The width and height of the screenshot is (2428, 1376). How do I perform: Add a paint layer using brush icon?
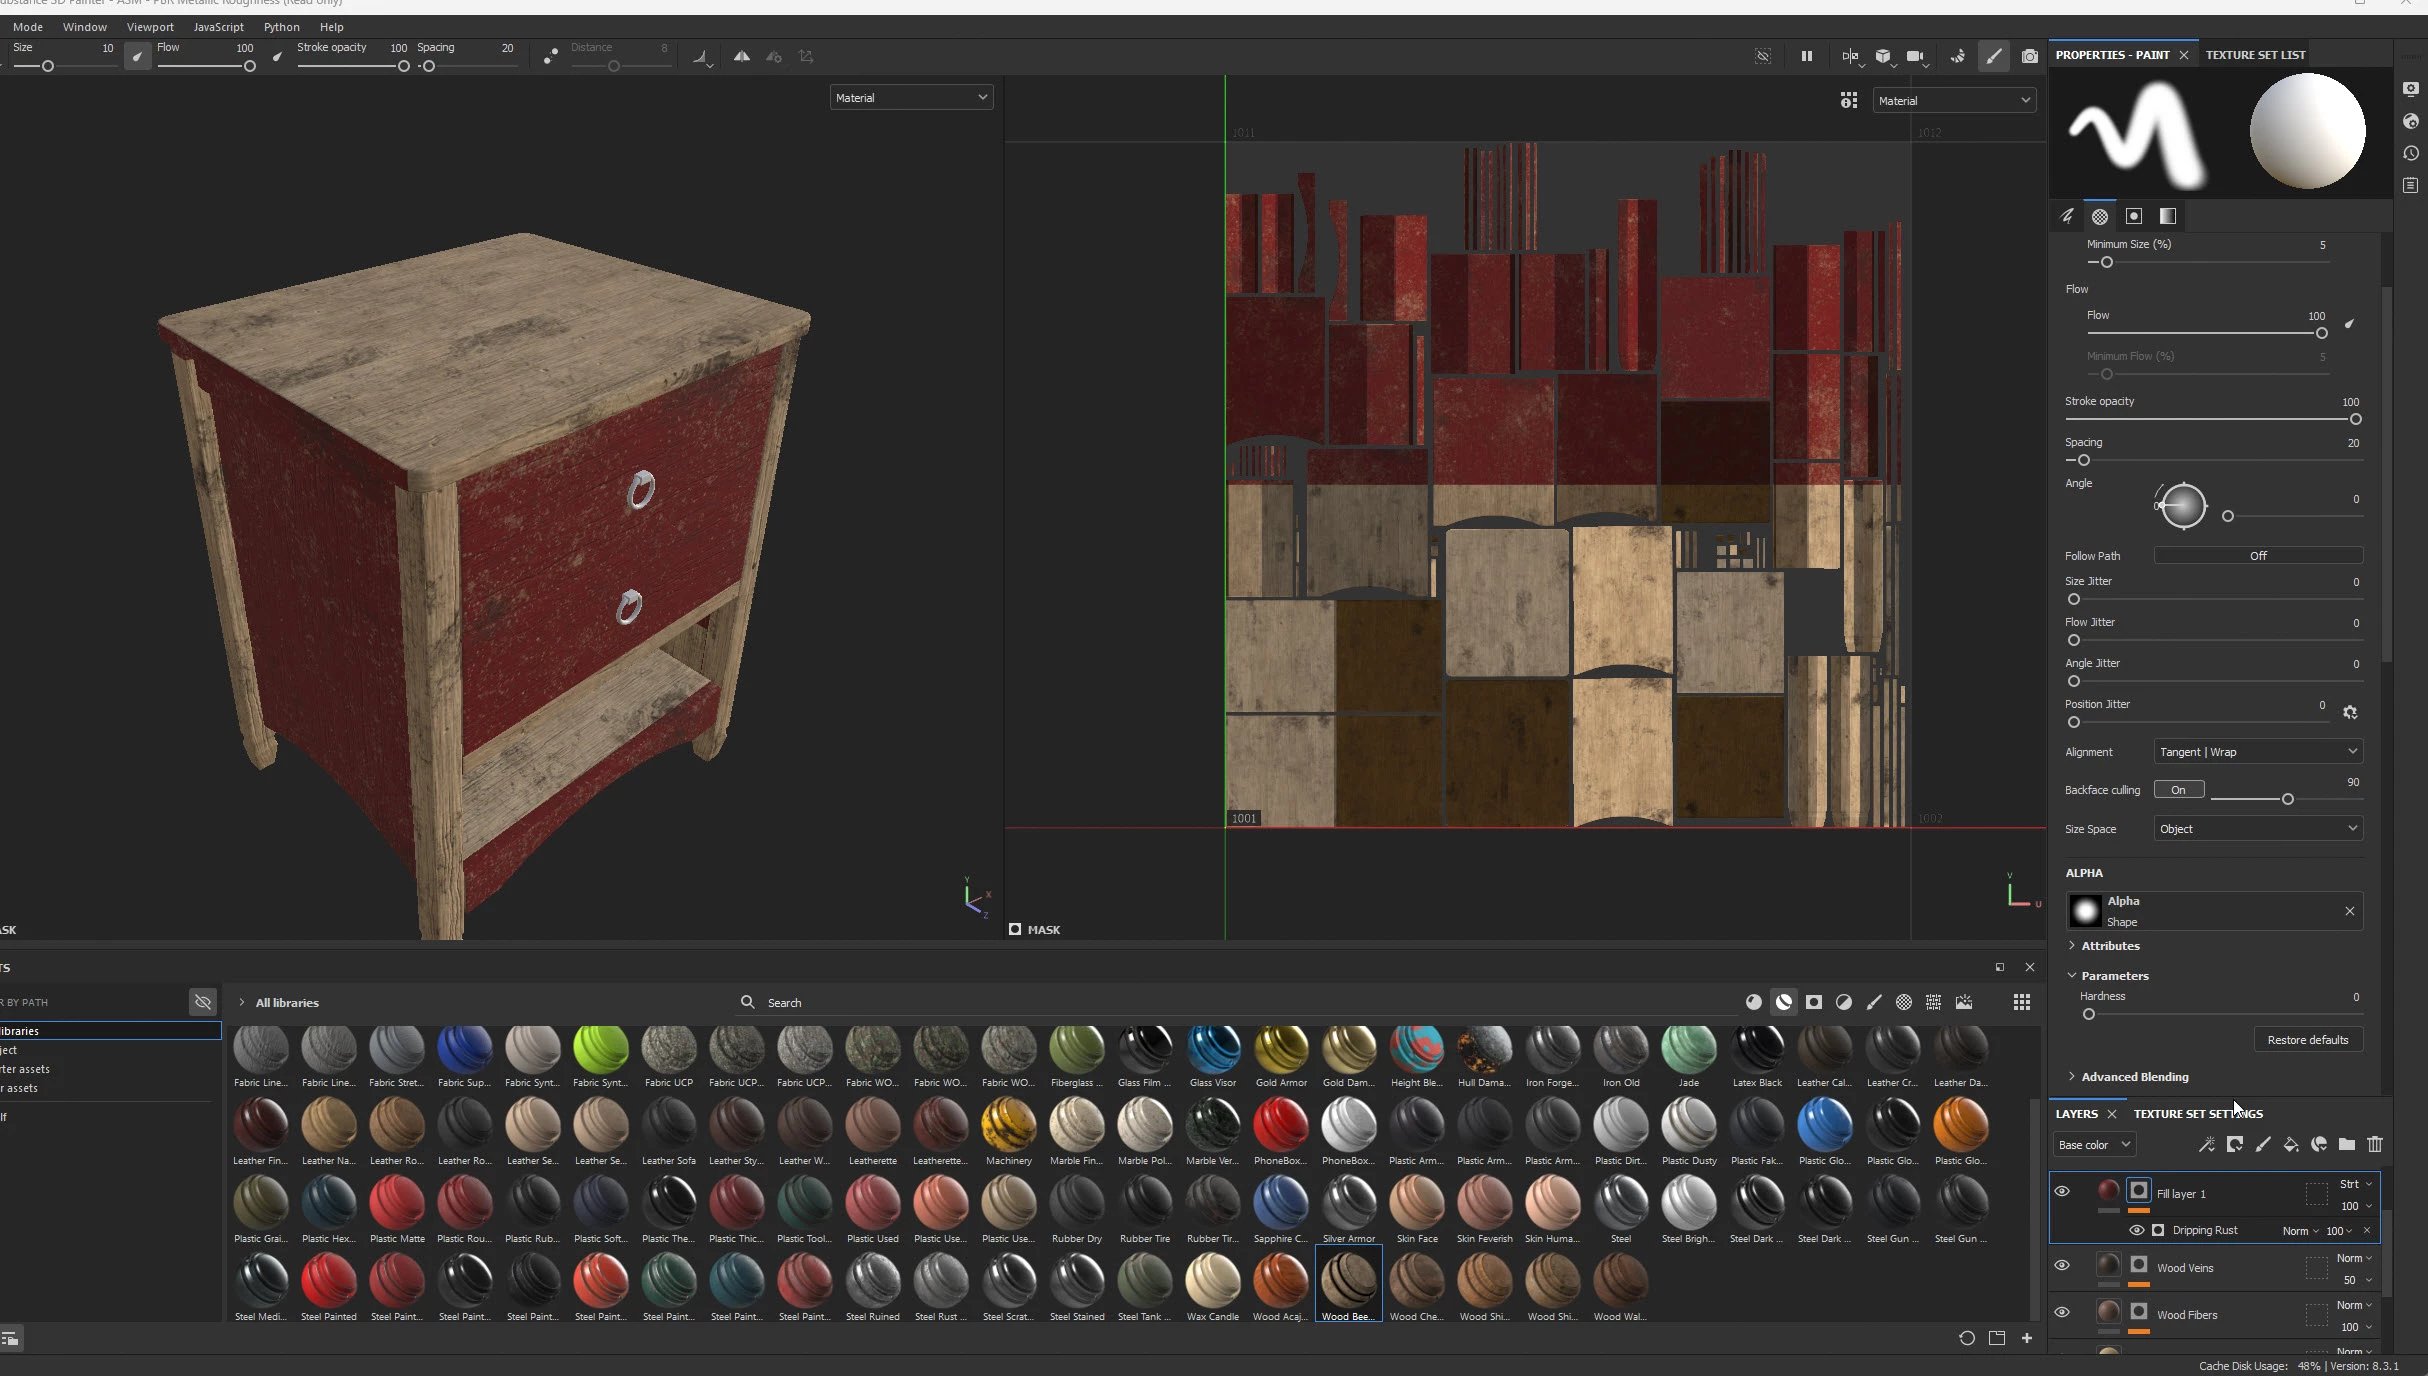pyautogui.click(x=2263, y=1144)
